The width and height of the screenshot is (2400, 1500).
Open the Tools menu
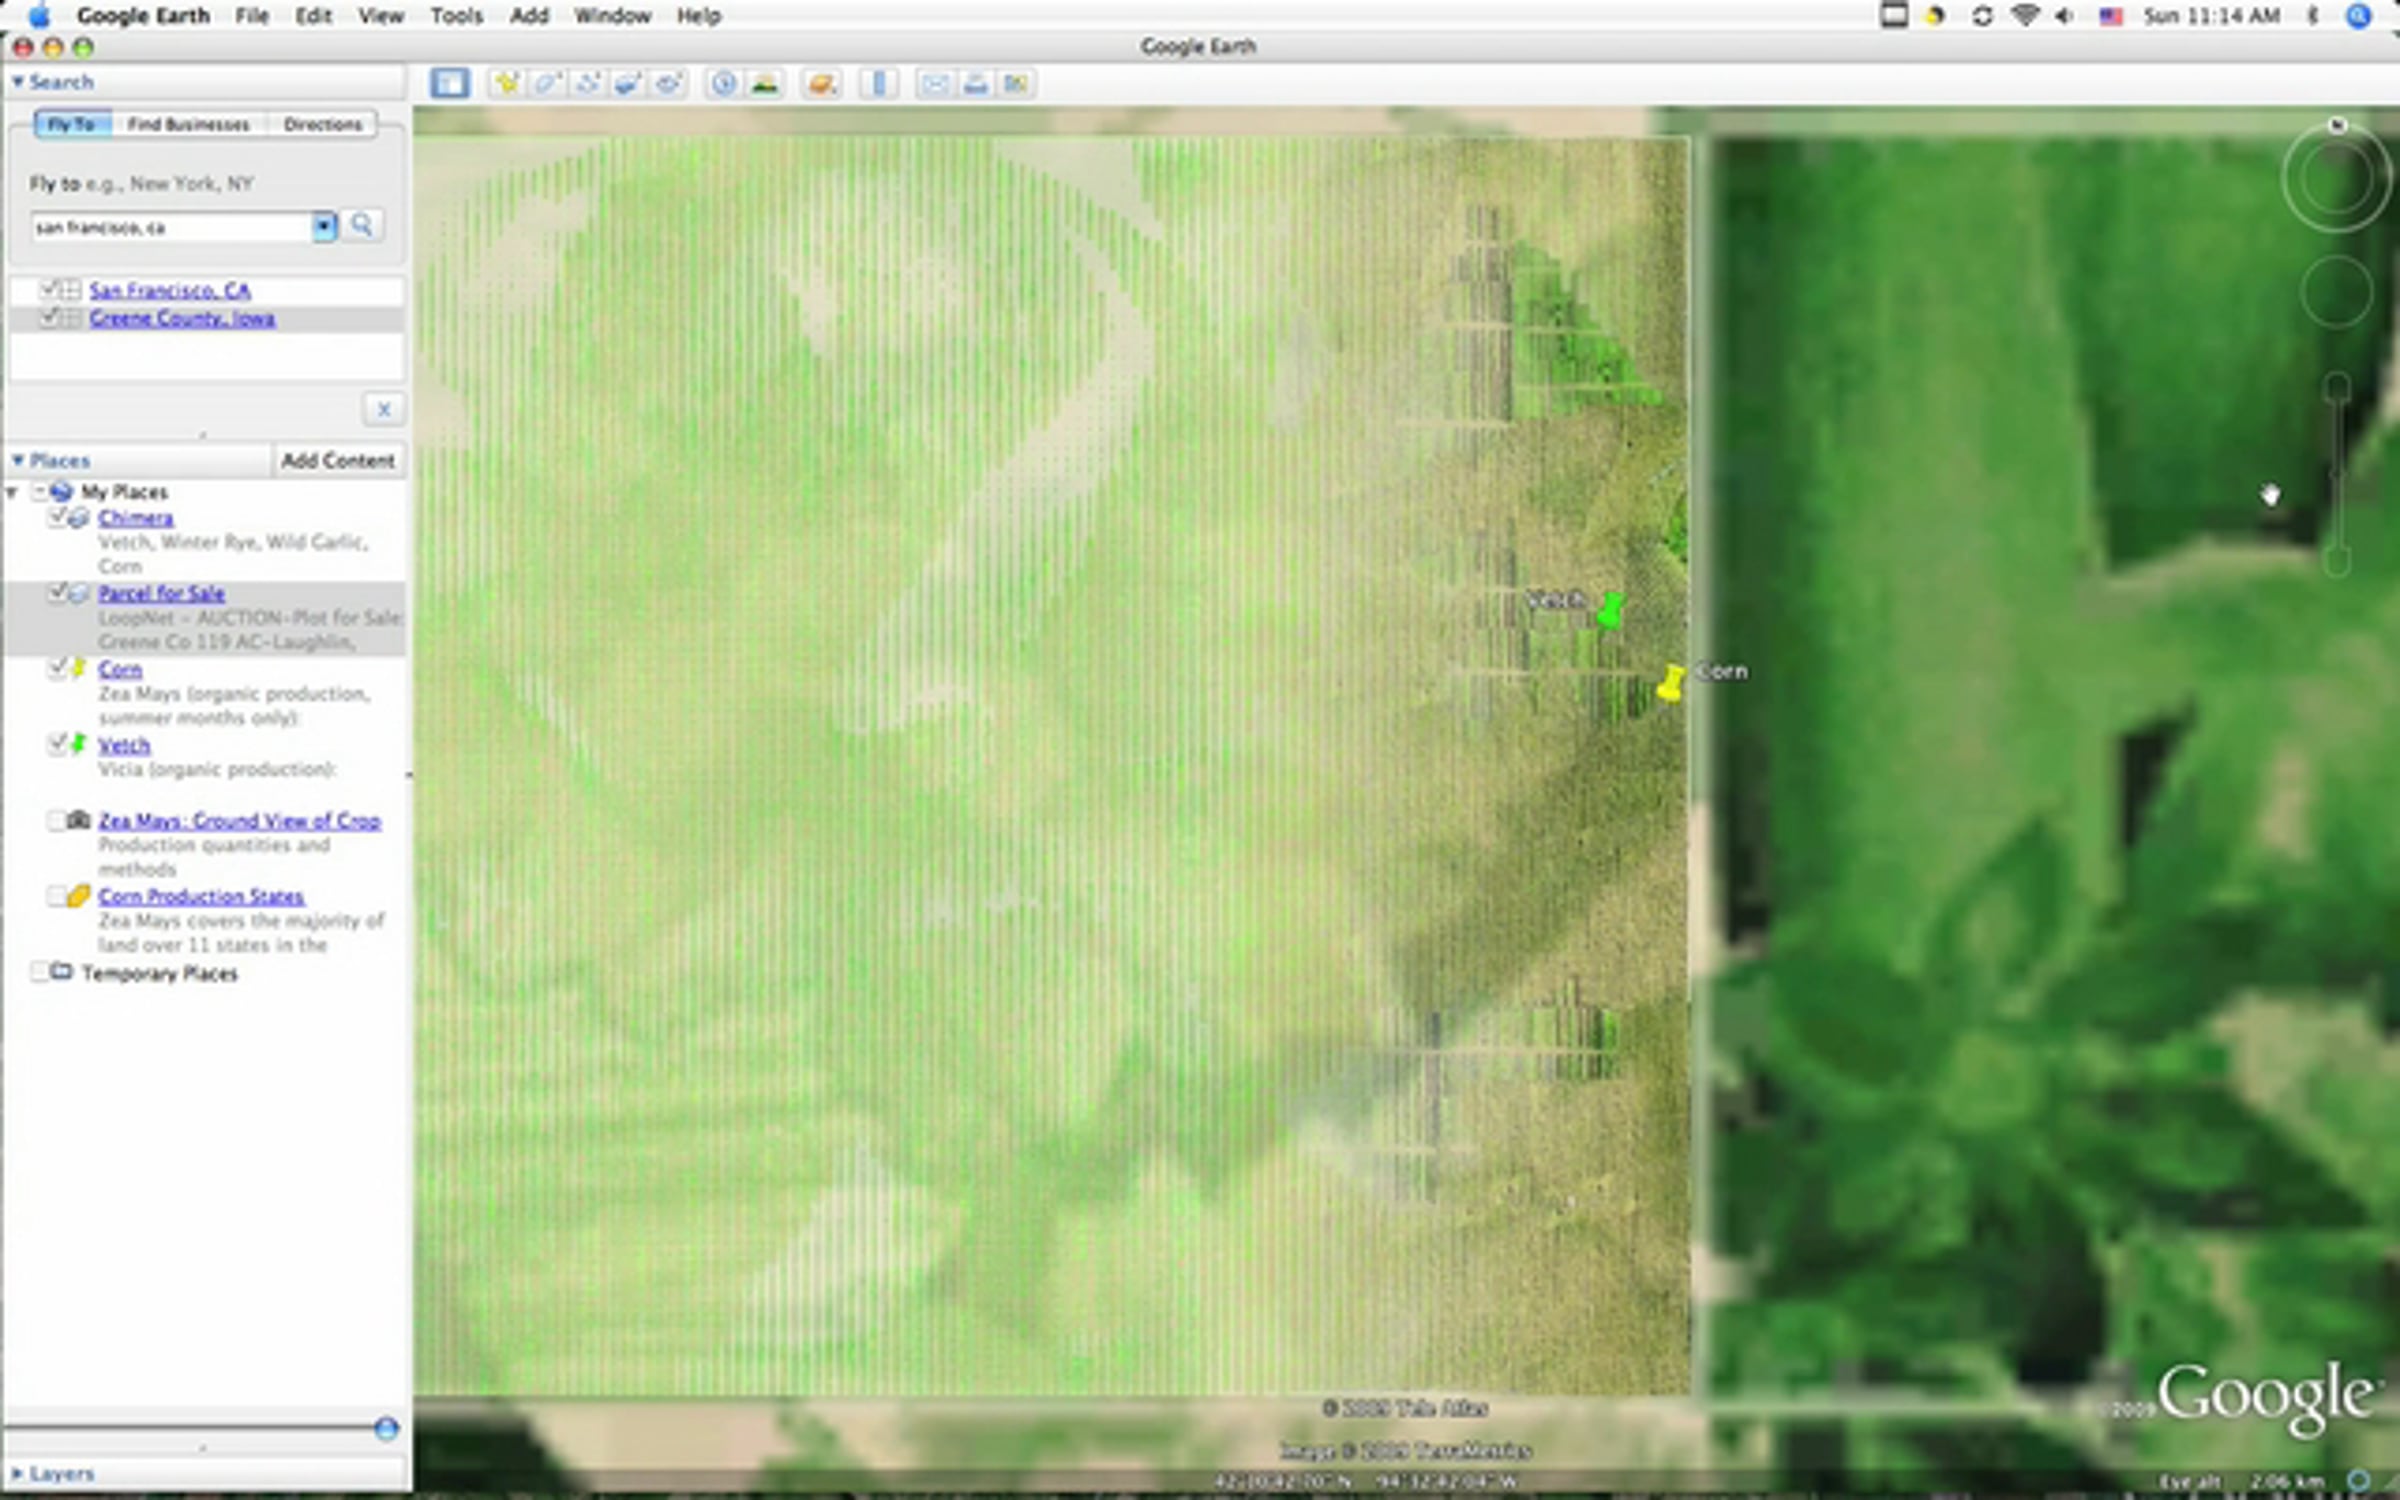(456, 16)
